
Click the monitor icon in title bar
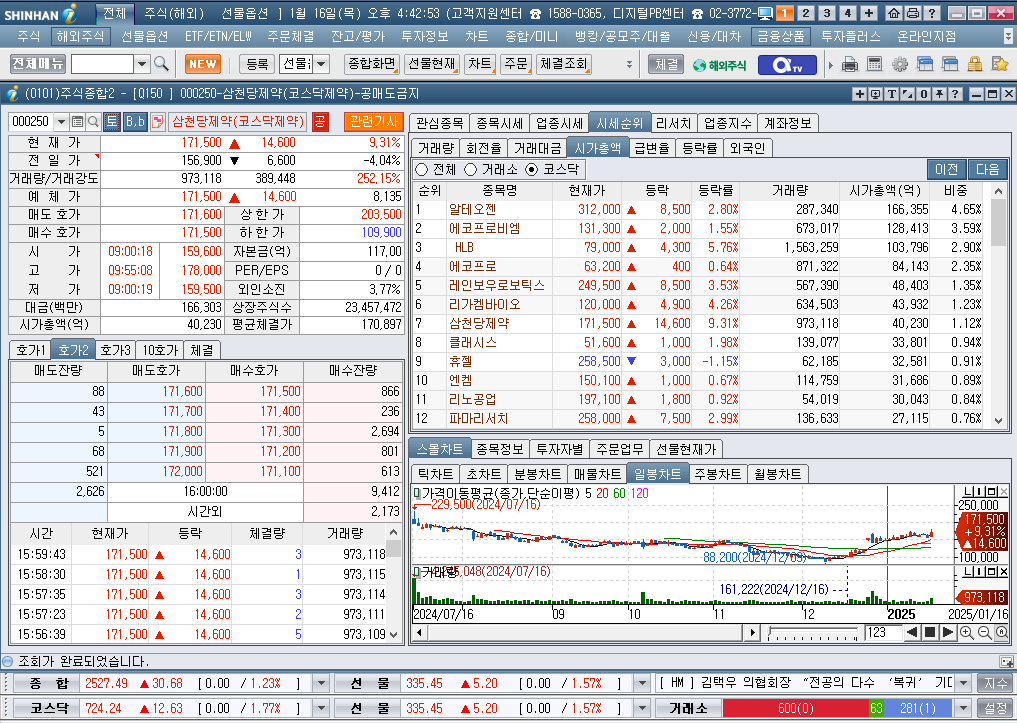(765, 13)
